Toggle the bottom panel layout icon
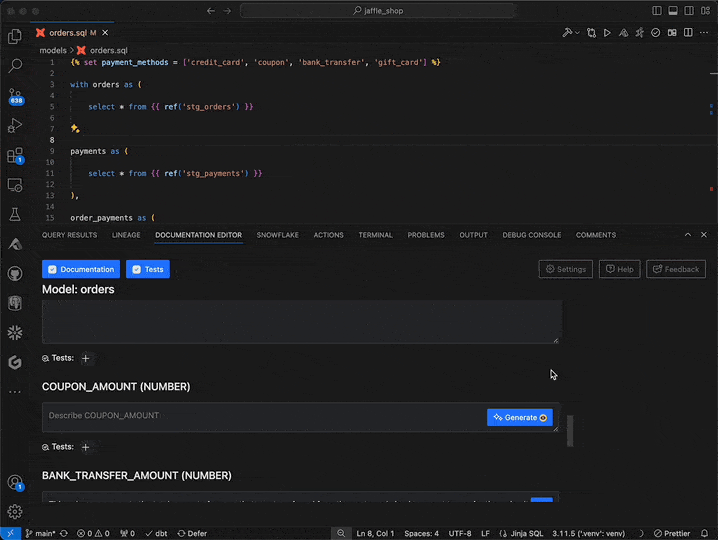718x540 pixels. [x=673, y=11]
